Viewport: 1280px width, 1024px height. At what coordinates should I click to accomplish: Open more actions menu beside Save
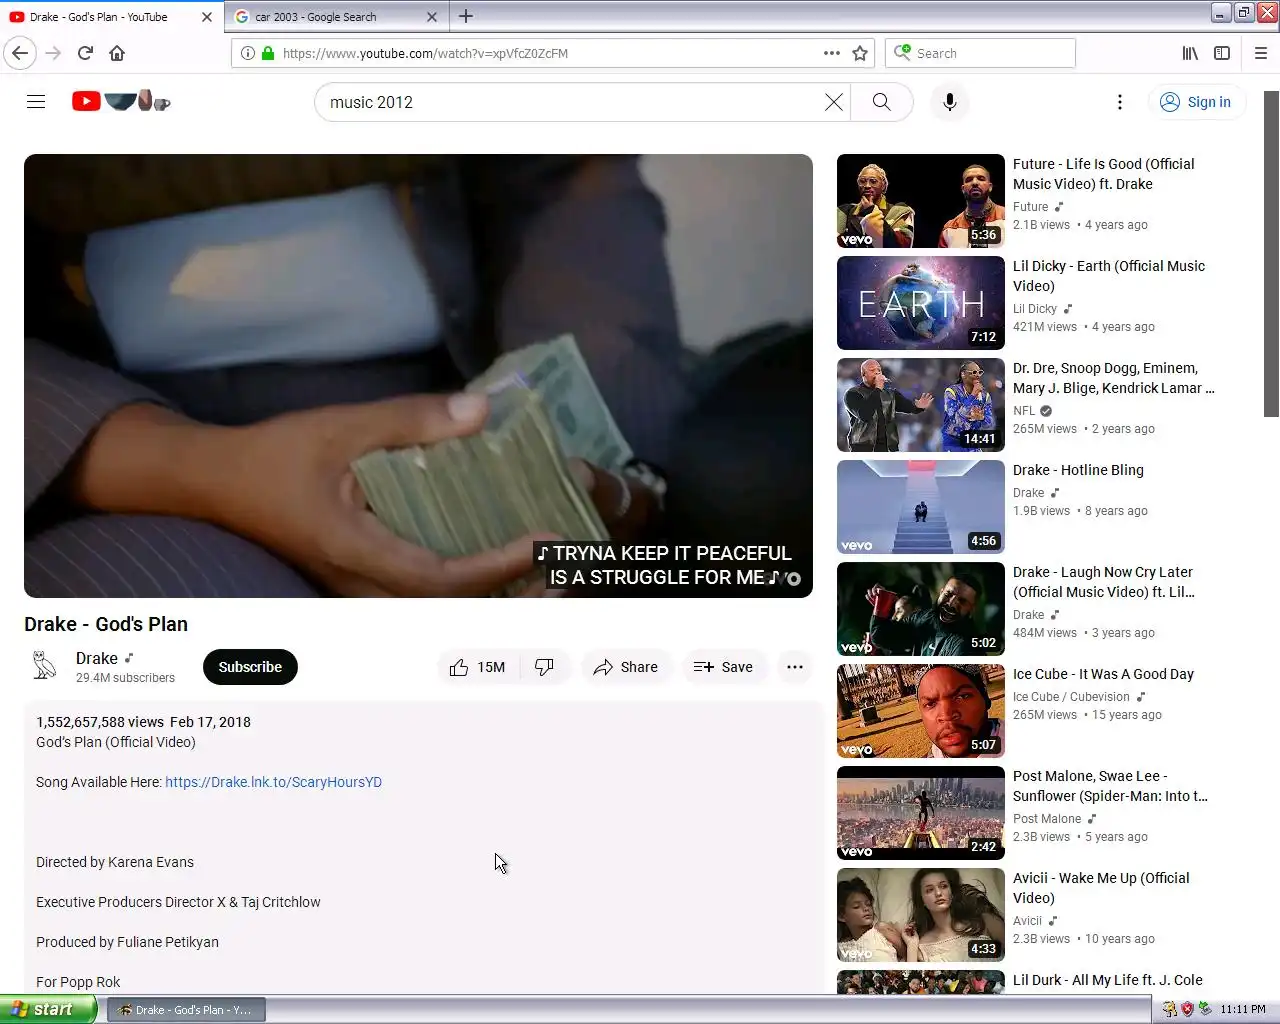[x=795, y=667]
